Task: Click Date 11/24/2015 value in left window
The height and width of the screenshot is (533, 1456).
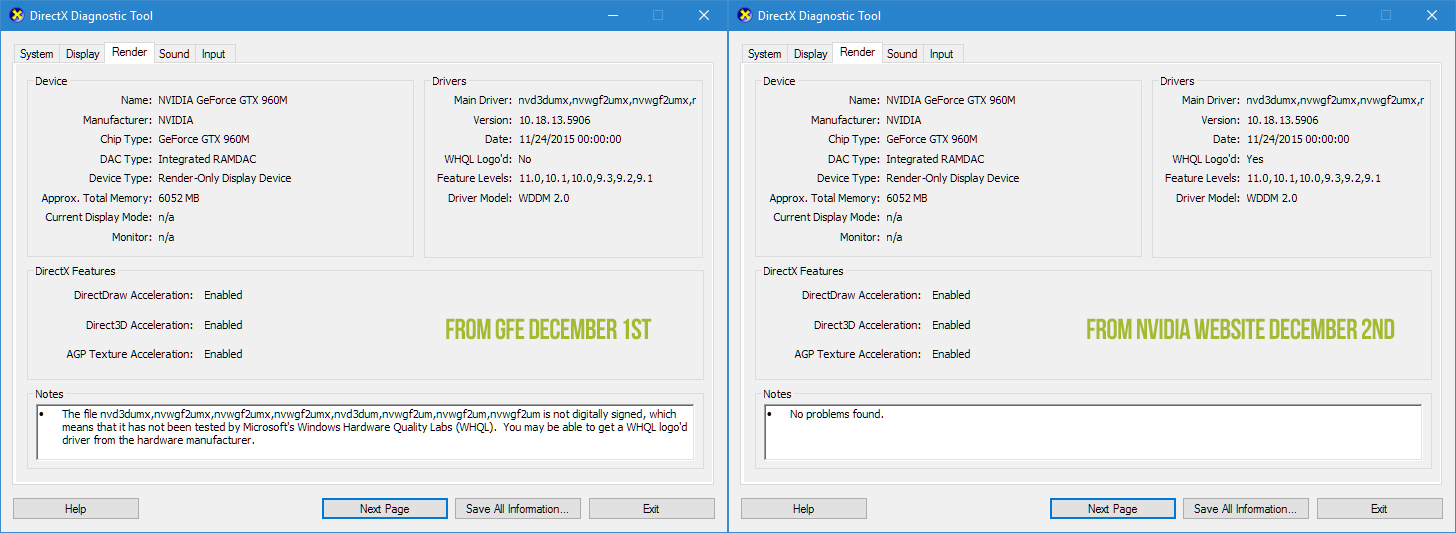Action: (x=570, y=139)
